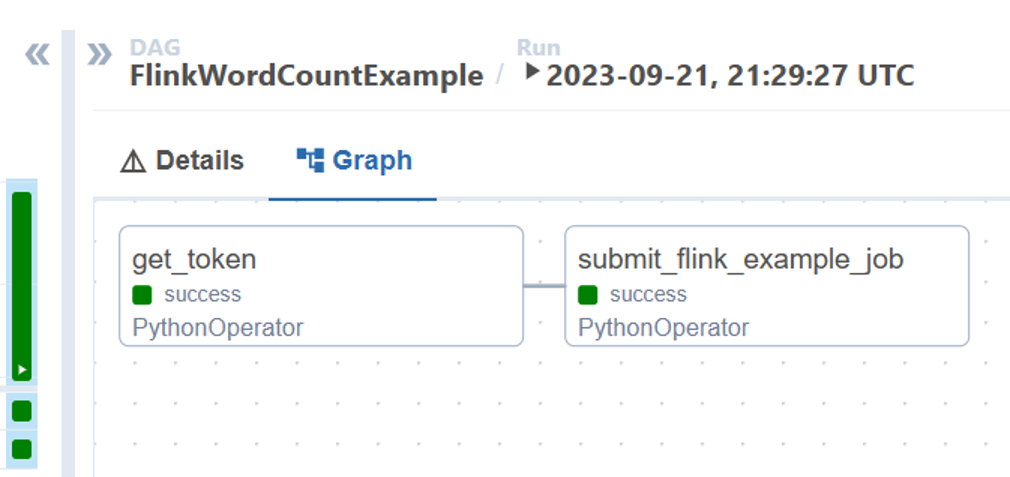Screen dimensions: 1010x477
Task: Click the PythonOperator label under submit_flink_example_job
Action: 663,328
